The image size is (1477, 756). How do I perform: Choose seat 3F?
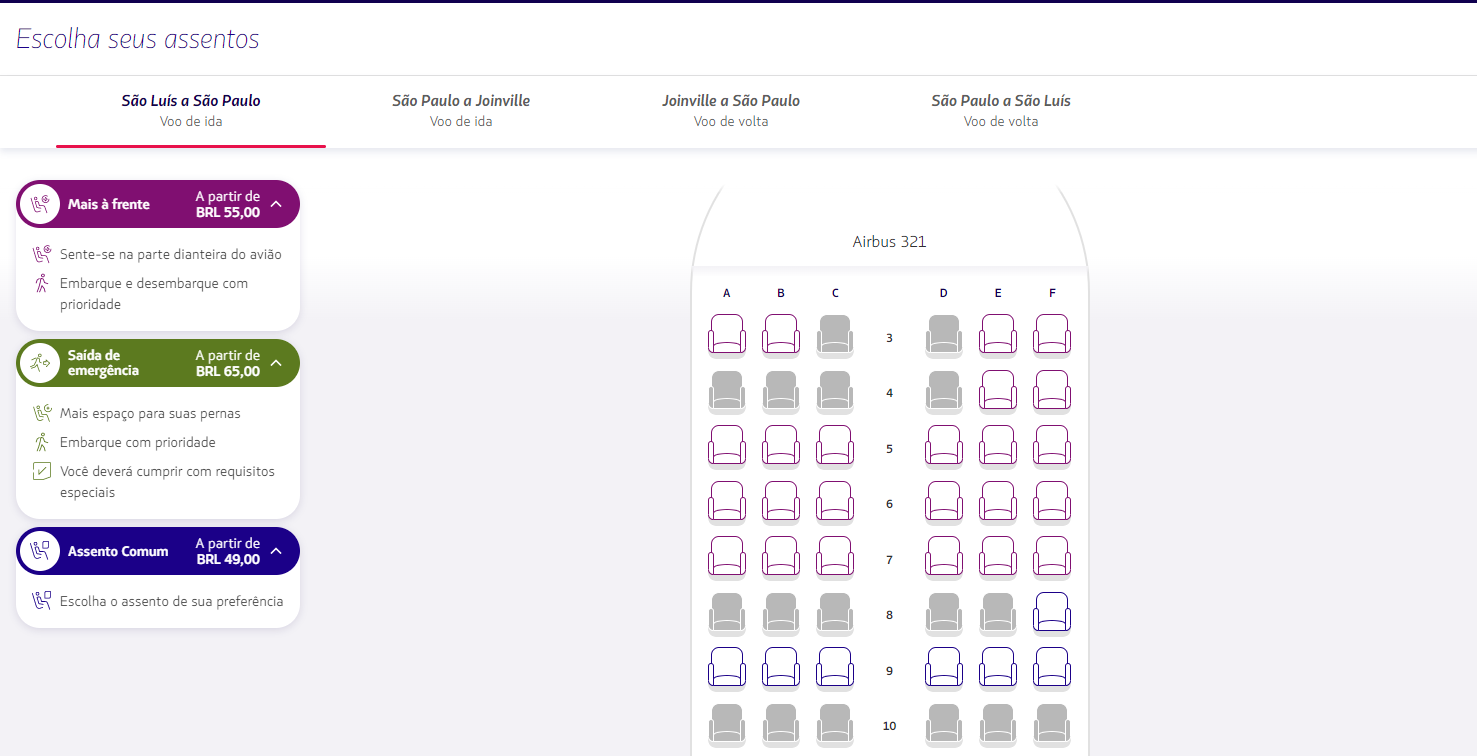[1052, 335]
